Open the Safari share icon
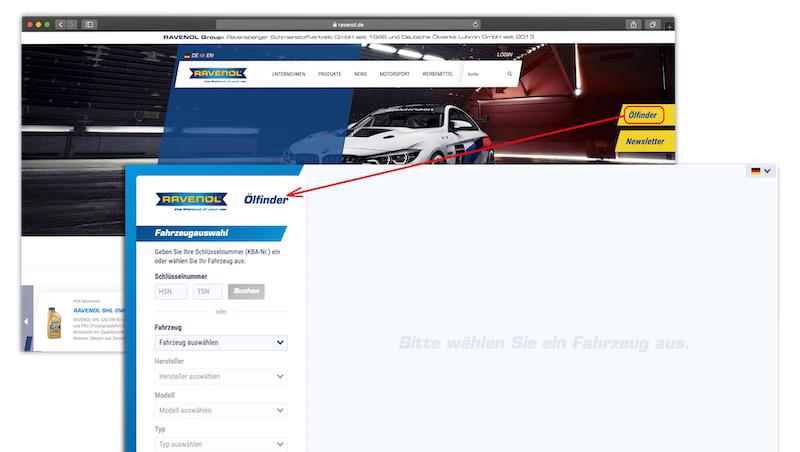Image resolution: width=800 pixels, height=452 pixels. click(633, 24)
